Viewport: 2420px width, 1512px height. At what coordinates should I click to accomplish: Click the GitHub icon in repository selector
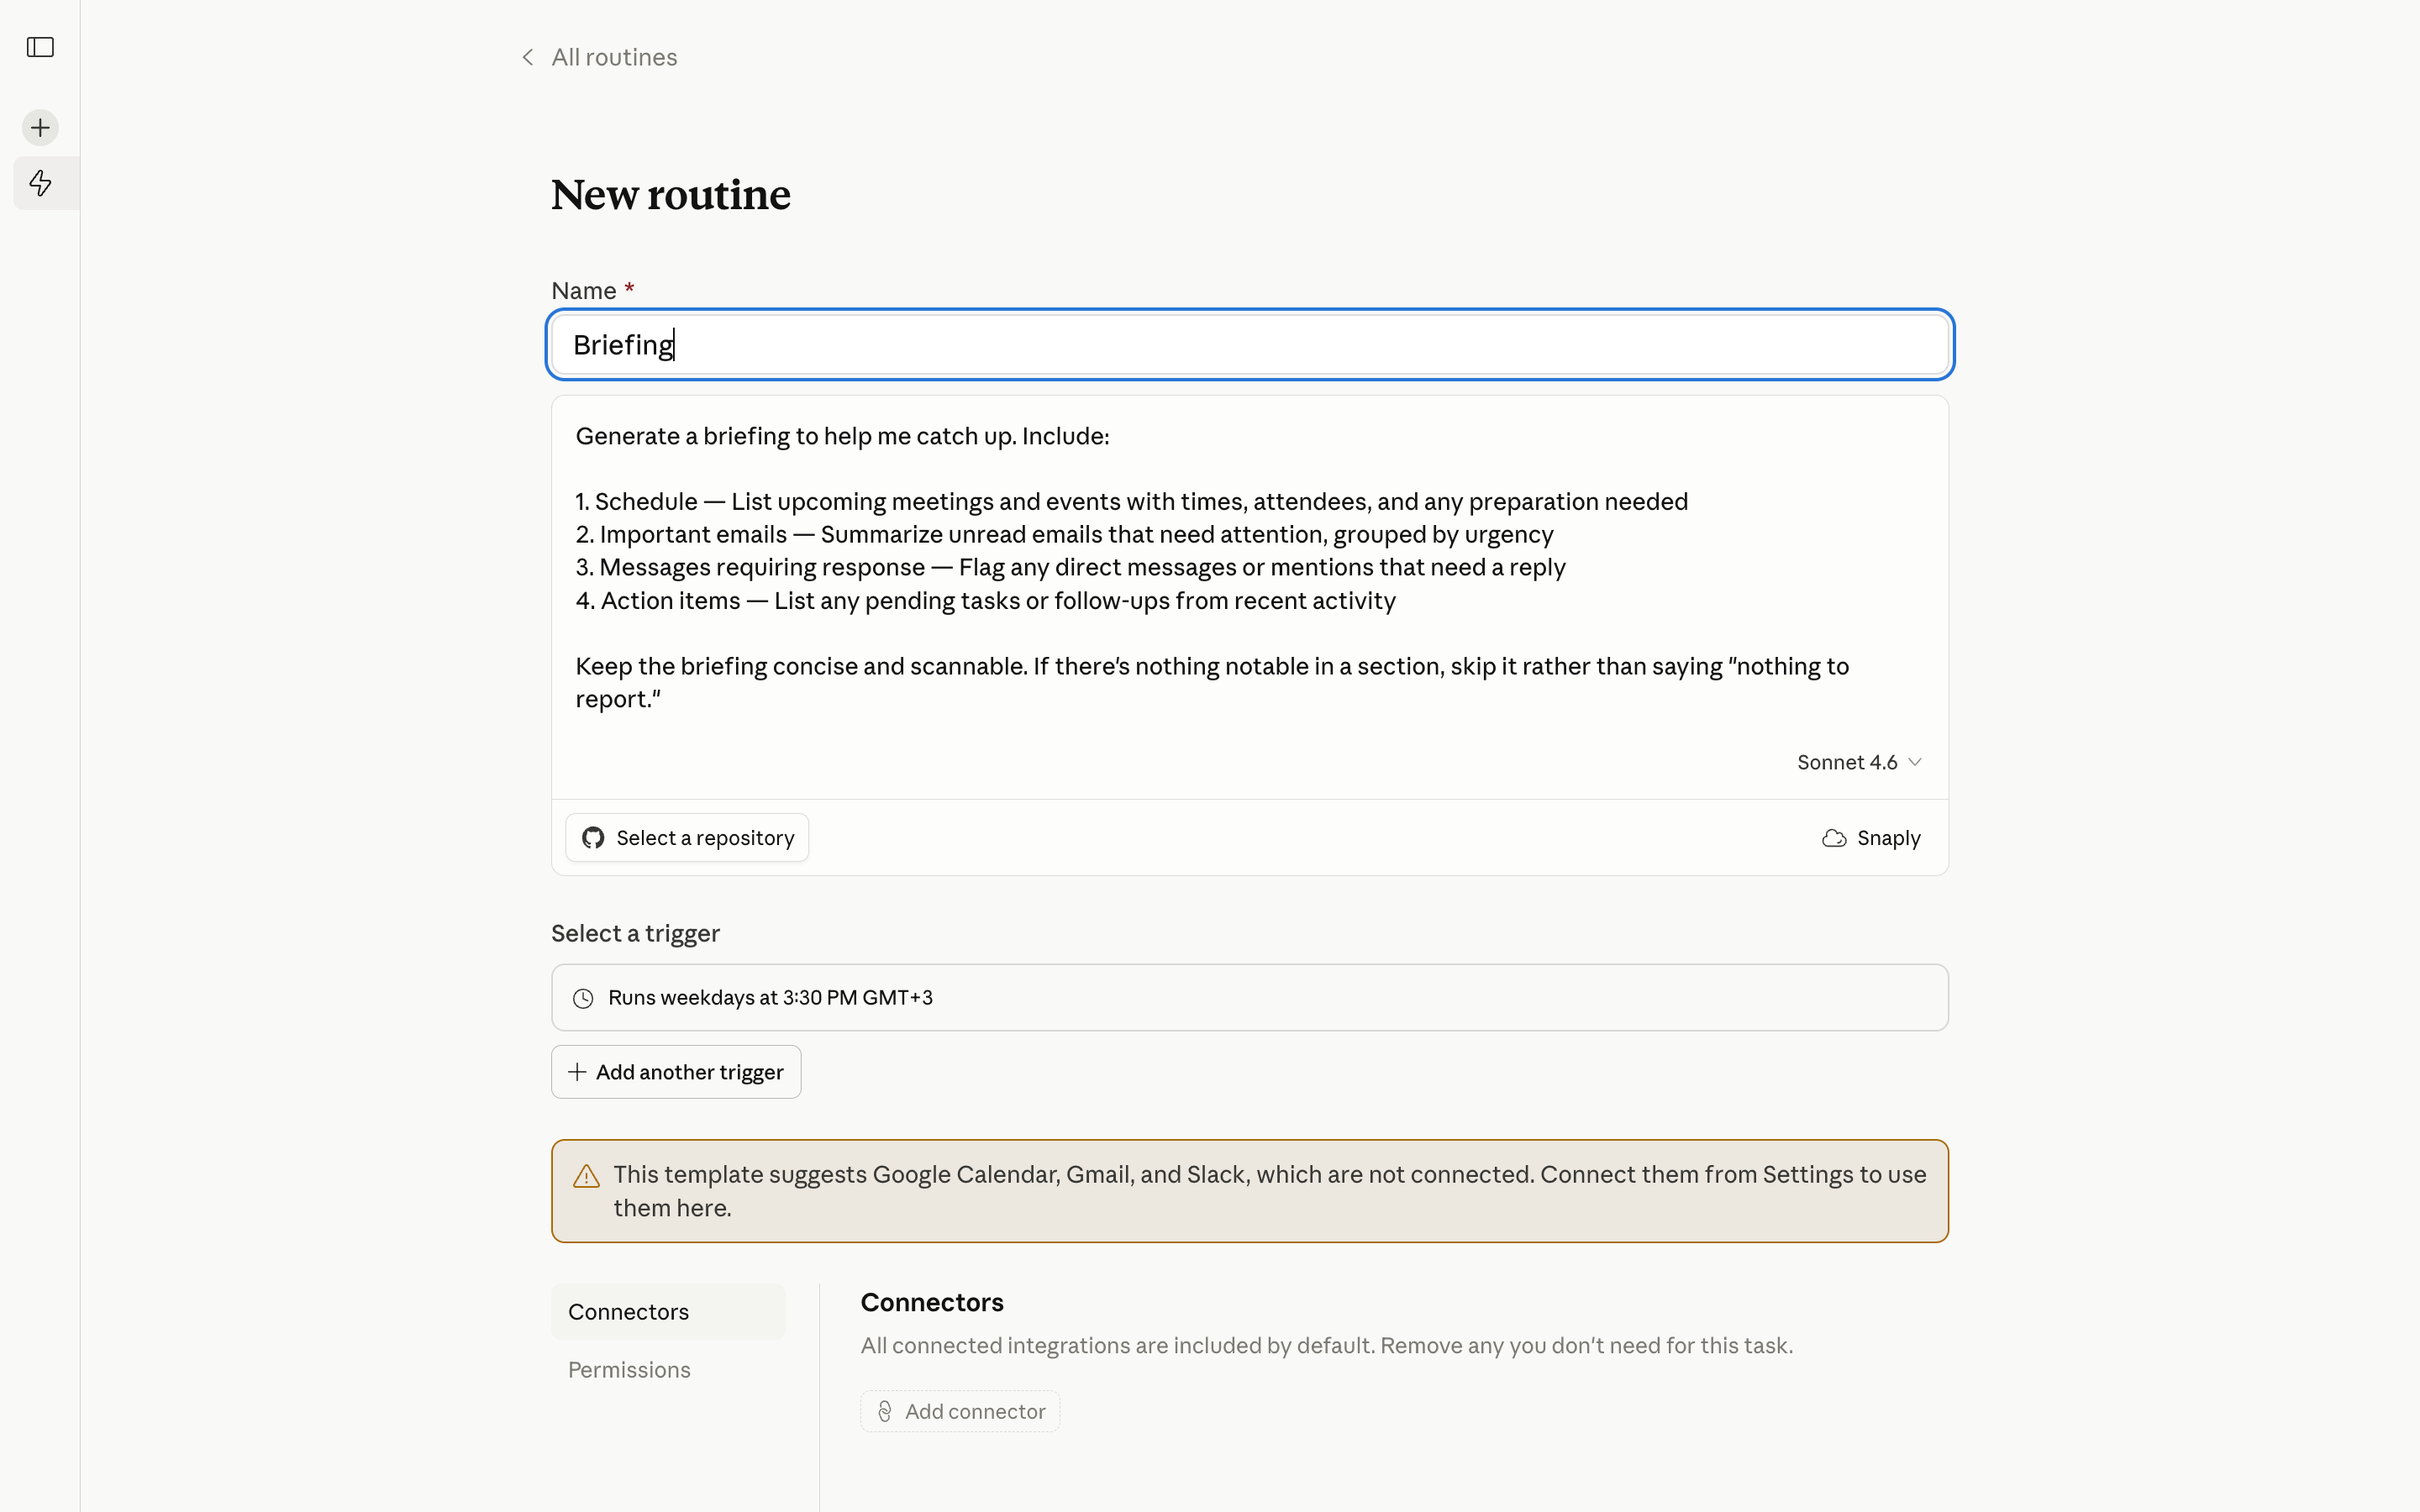click(593, 838)
